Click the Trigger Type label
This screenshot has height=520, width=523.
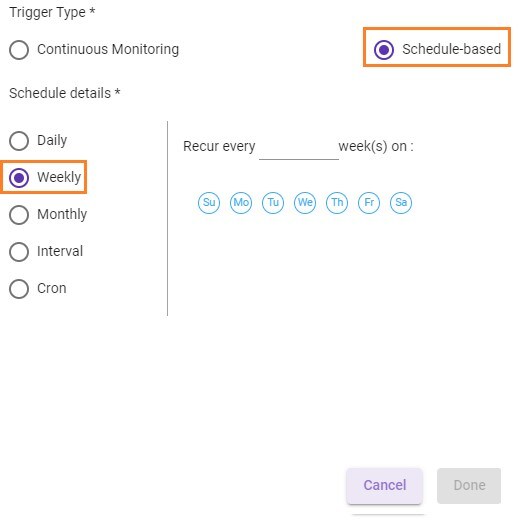[52, 12]
